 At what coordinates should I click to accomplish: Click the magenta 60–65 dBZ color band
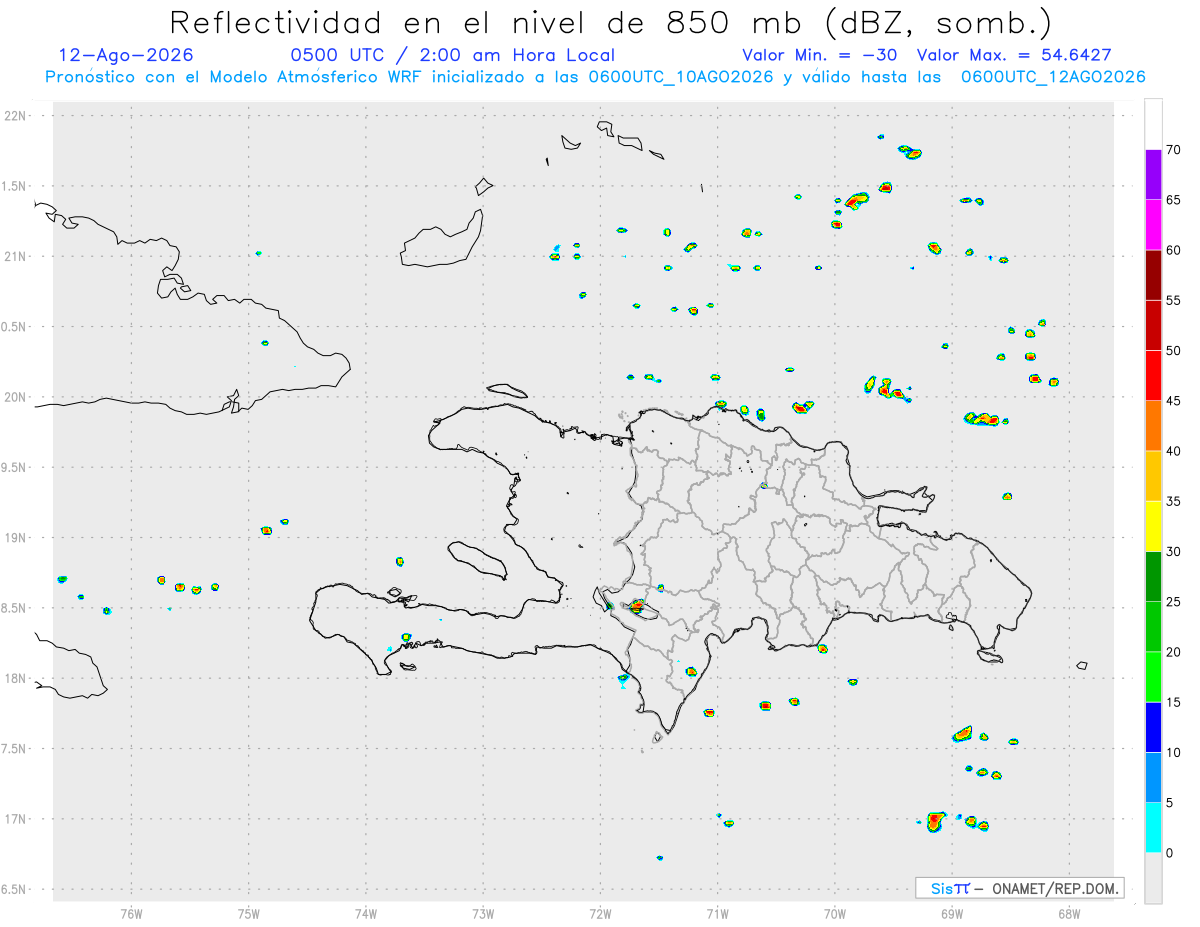pos(1153,225)
